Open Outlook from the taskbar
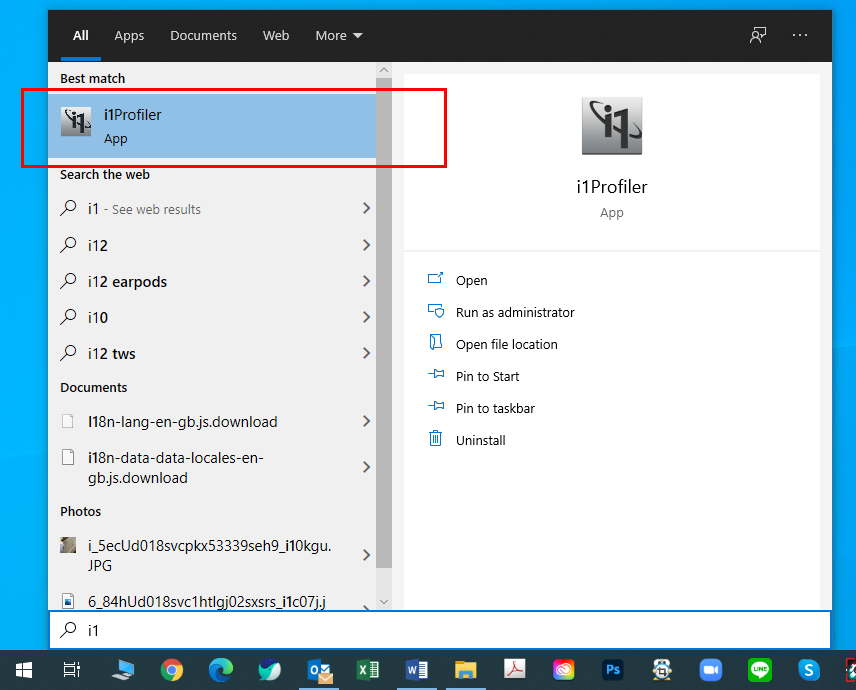Image resolution: width=856 pixels, height=690 pixels. [319, 670]
